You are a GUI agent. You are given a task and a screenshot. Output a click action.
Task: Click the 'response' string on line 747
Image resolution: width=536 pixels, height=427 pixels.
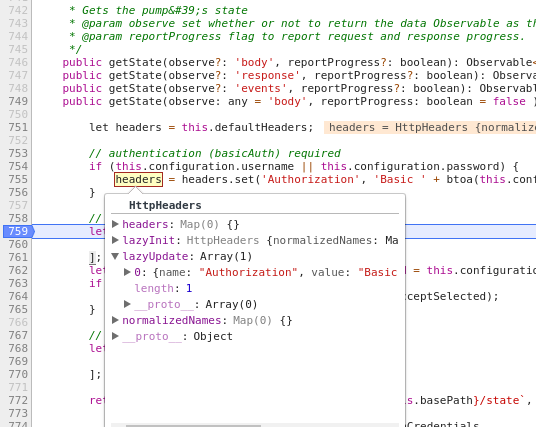point(267,75)
